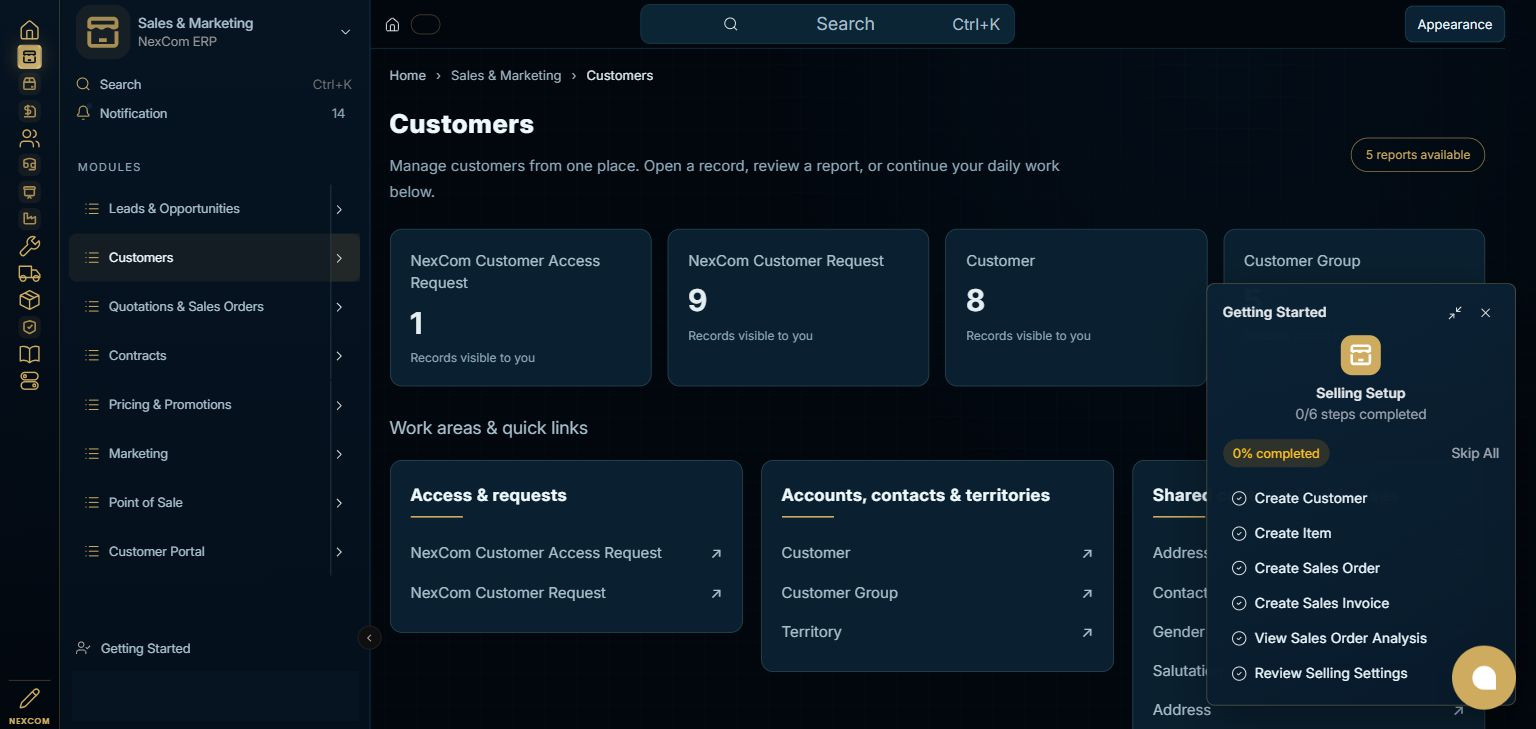
Task: Open the chat bubble floating button
Action: pos(1484,678)
